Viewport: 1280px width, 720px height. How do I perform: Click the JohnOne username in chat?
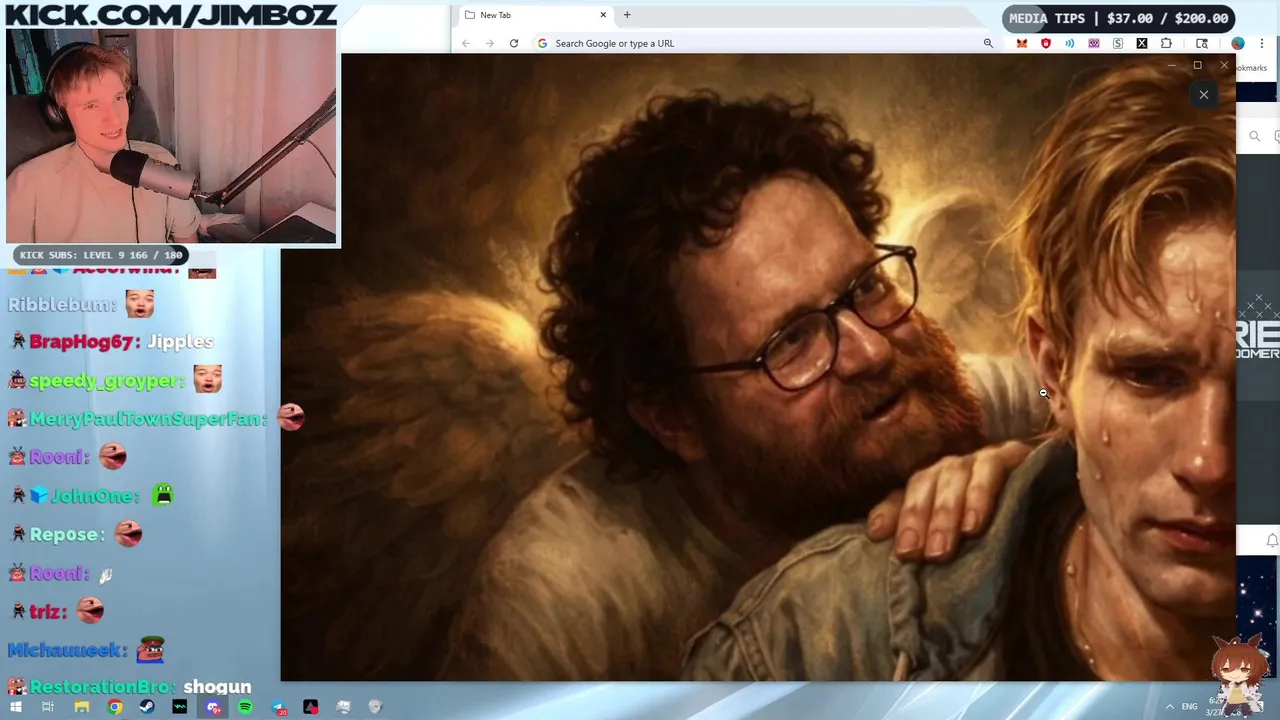(x=94, y=496)
